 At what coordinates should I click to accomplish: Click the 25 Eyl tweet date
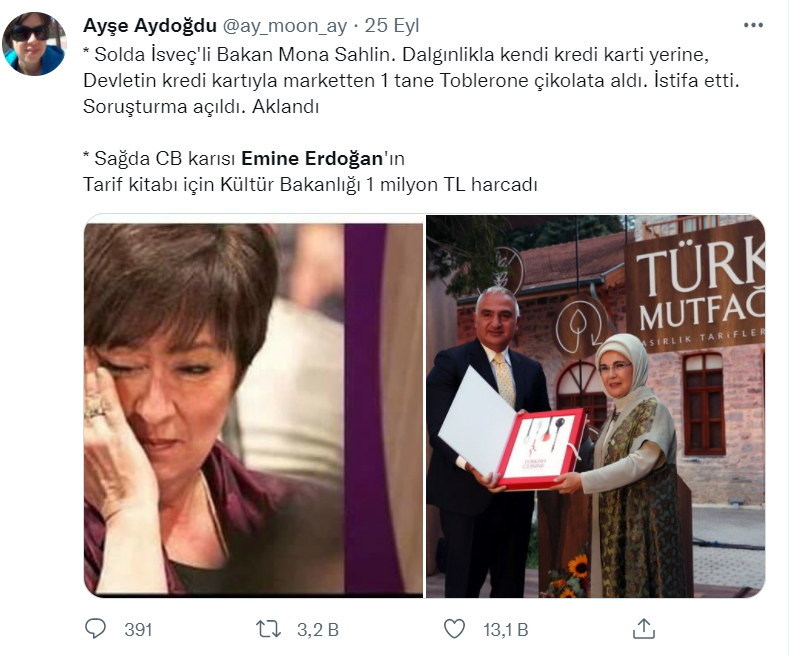coord(392,26)
